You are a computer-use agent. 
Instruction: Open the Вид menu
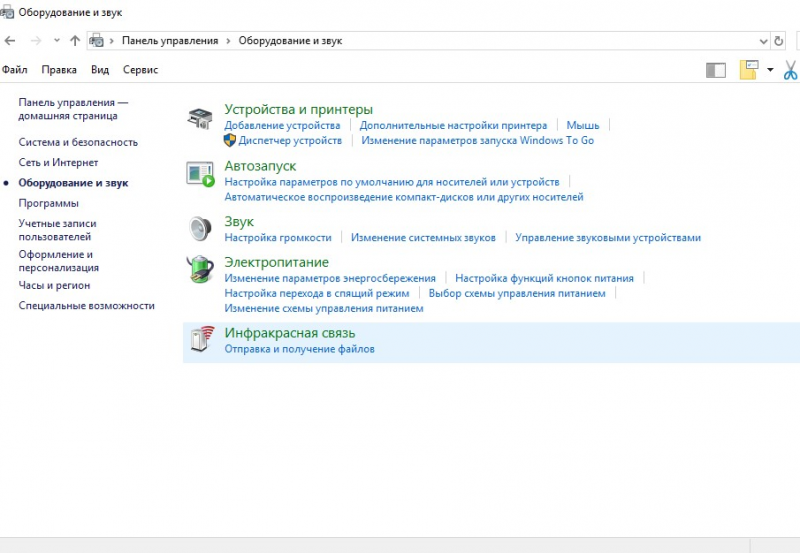(x=100, y=70)
